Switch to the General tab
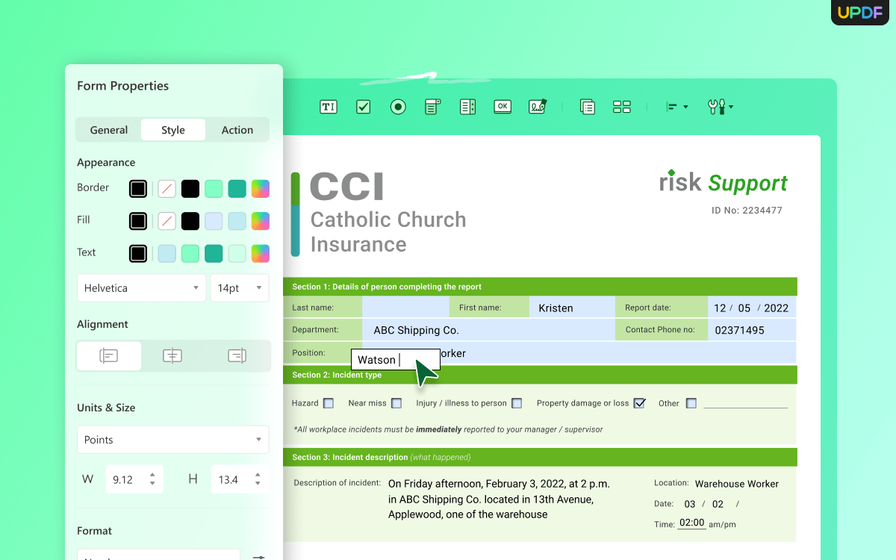The image size is (896, 560). click(109, 130)
